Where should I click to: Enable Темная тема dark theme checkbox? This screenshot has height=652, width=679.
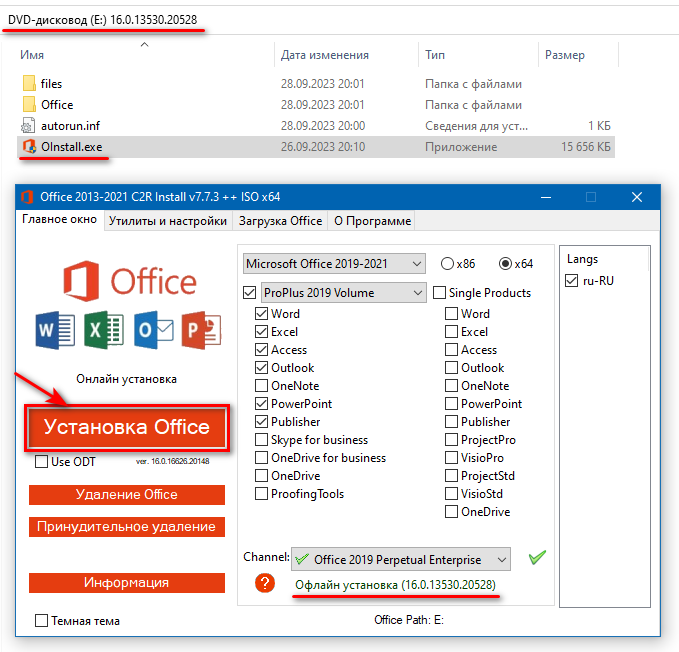42,620
